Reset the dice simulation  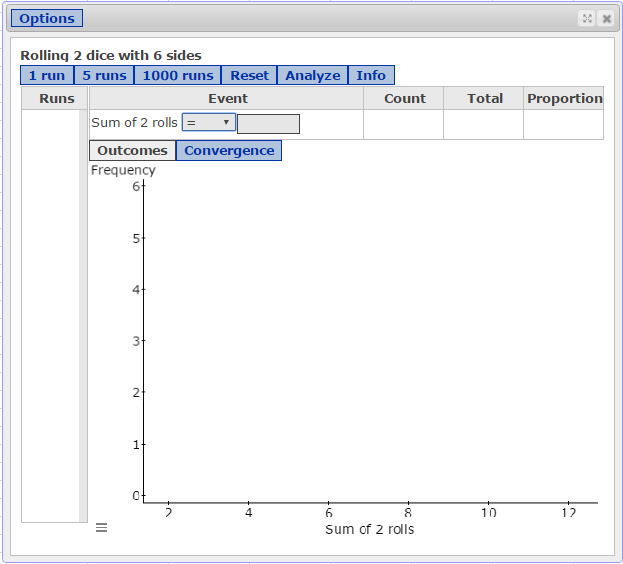[249, 75]
